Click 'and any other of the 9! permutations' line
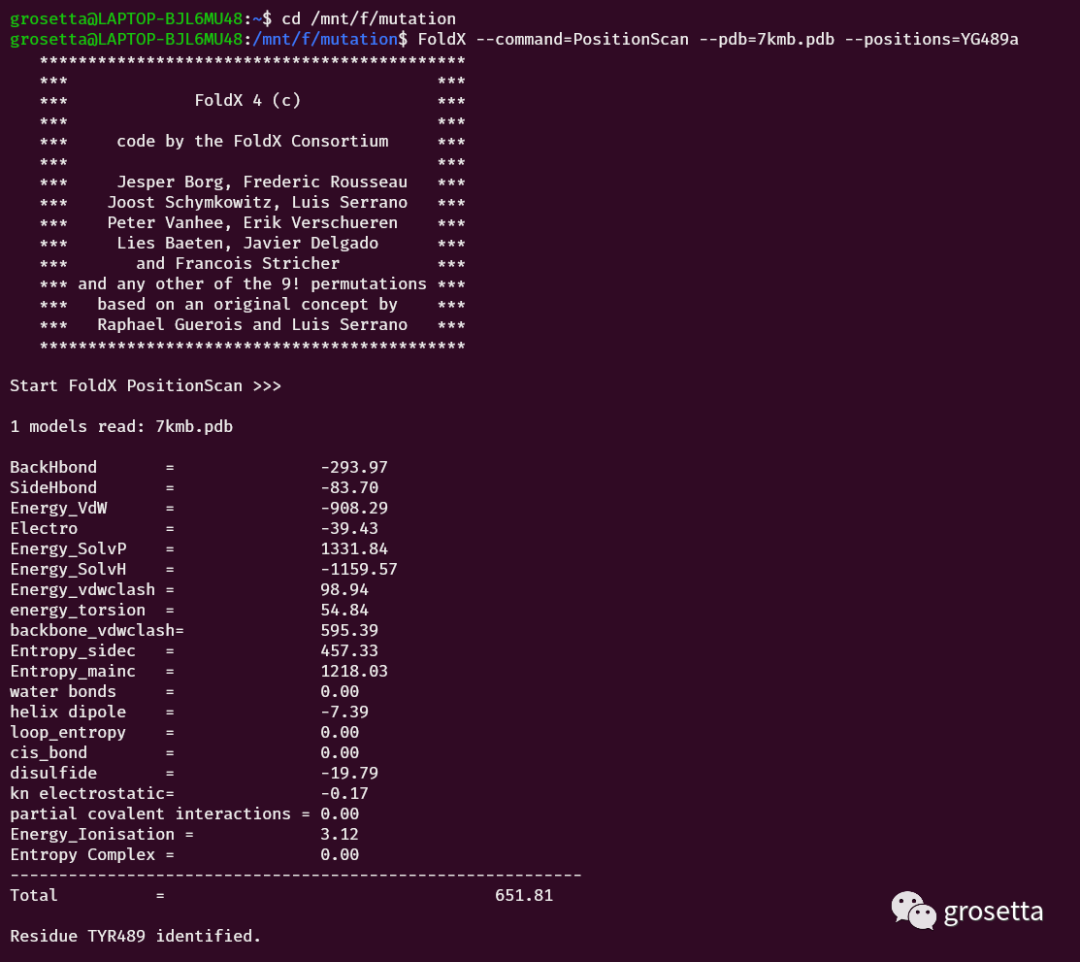The width and height of the screenshot is (1080, 962). pos(252,284)
